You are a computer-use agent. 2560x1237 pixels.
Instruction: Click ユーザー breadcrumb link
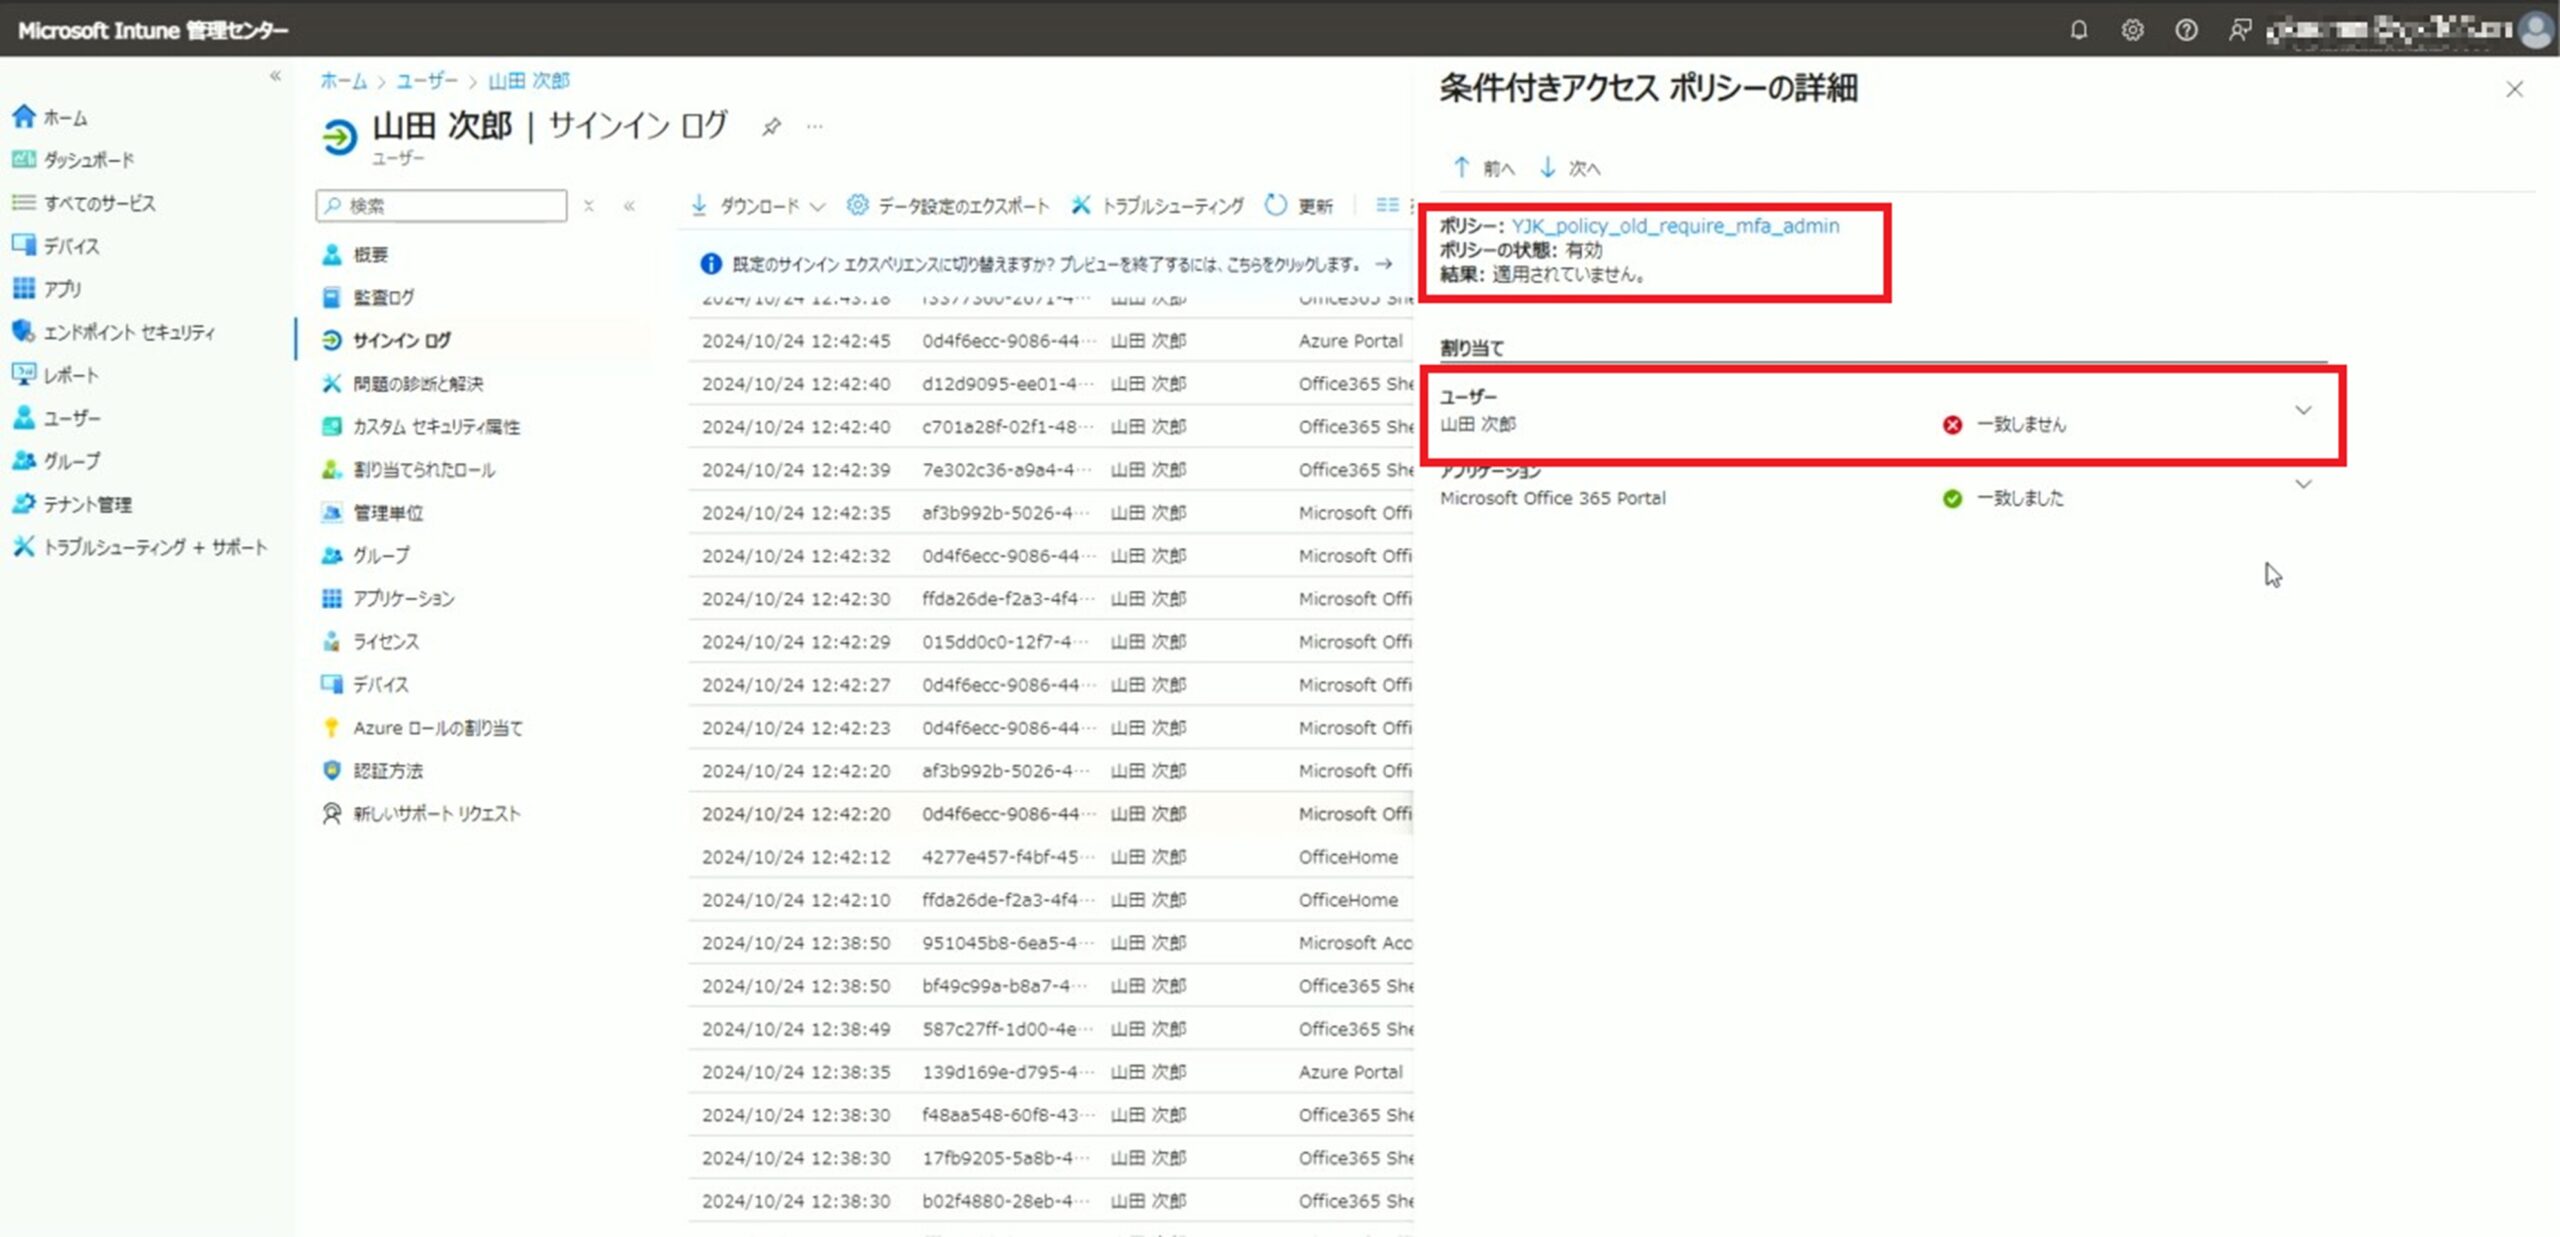[427, 81]
